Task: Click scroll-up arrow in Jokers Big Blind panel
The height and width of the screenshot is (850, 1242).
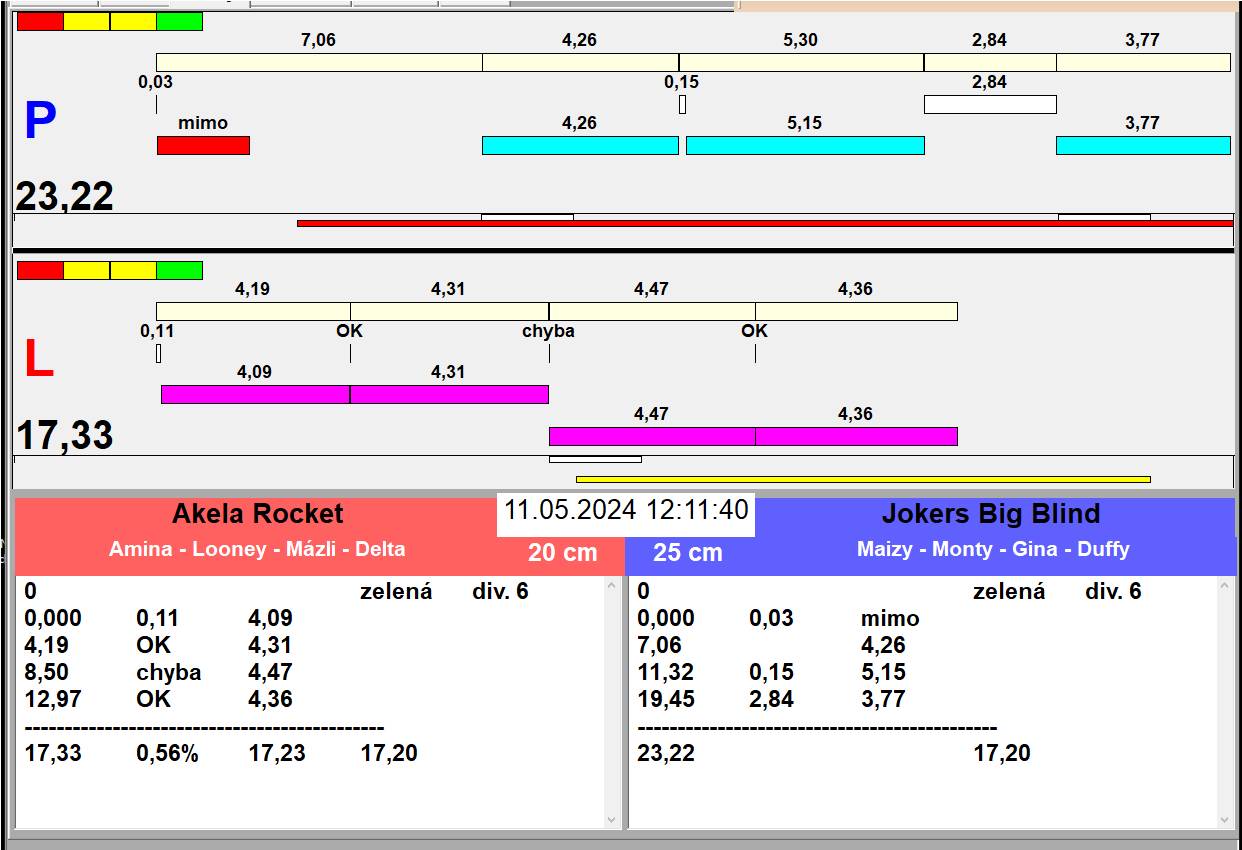Action: [x=1225, y=586]
